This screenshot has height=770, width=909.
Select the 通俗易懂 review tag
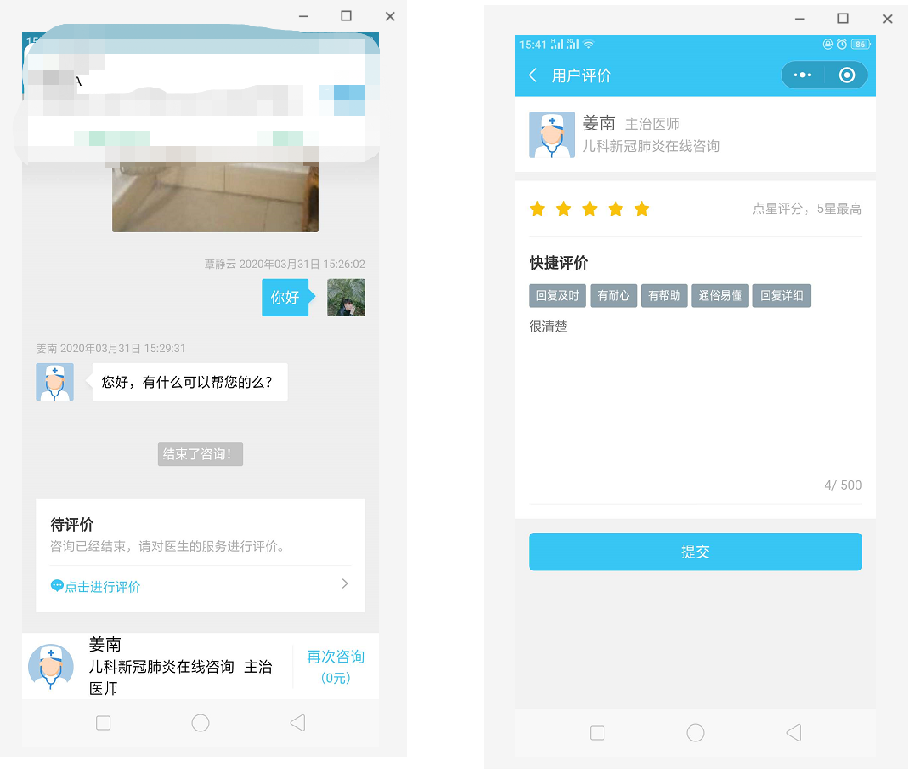(720, 296)
